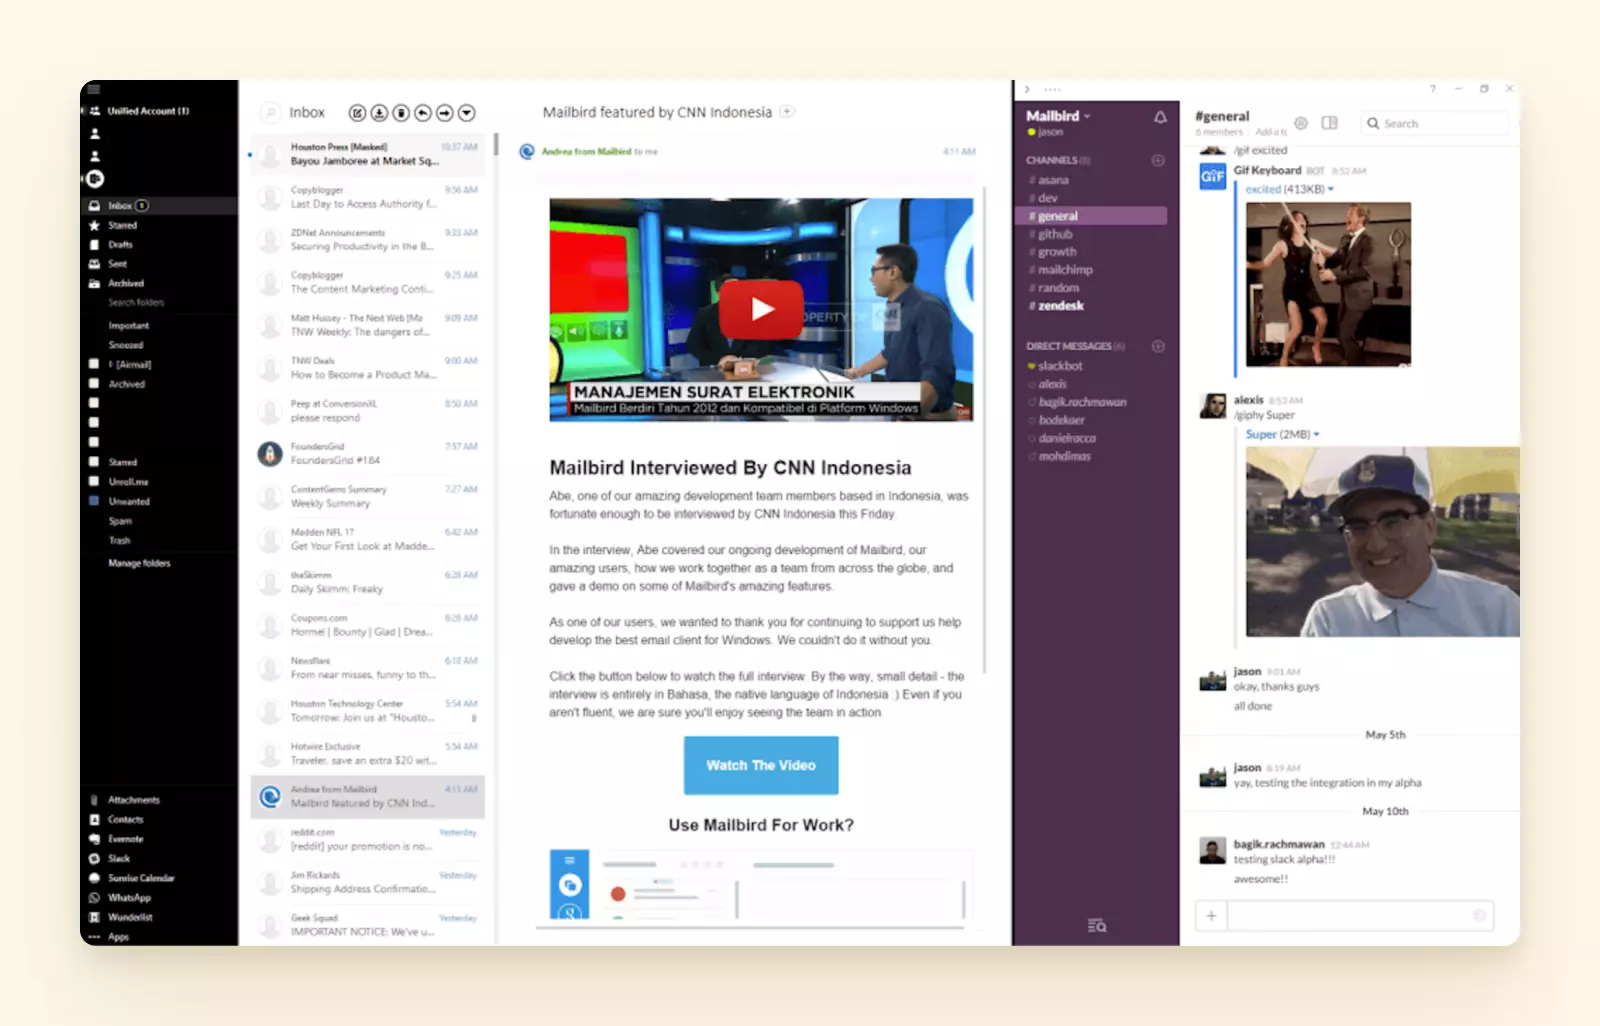Image resolution: width=1600 pixels, height=1026 pixels.
Task: Click the trash delete icon in toolbar
Action: 401,113
